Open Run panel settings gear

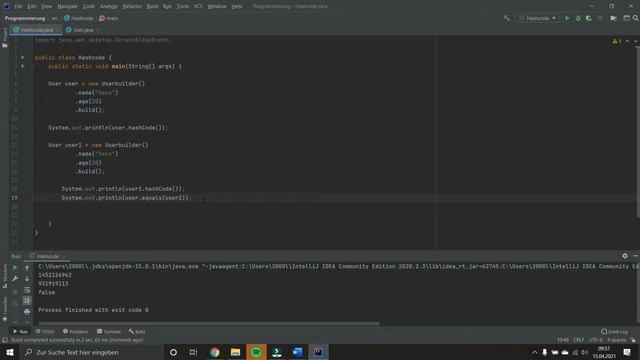(x=624, y=256)
